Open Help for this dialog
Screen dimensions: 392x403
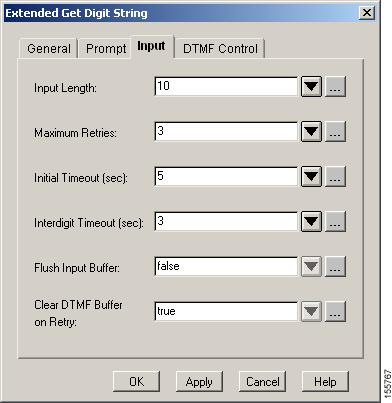pyautogui.click(x=325, y=381)
